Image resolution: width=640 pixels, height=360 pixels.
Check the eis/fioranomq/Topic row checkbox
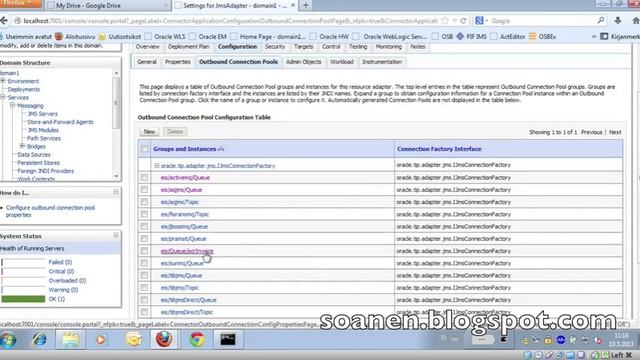pos(144,214)
